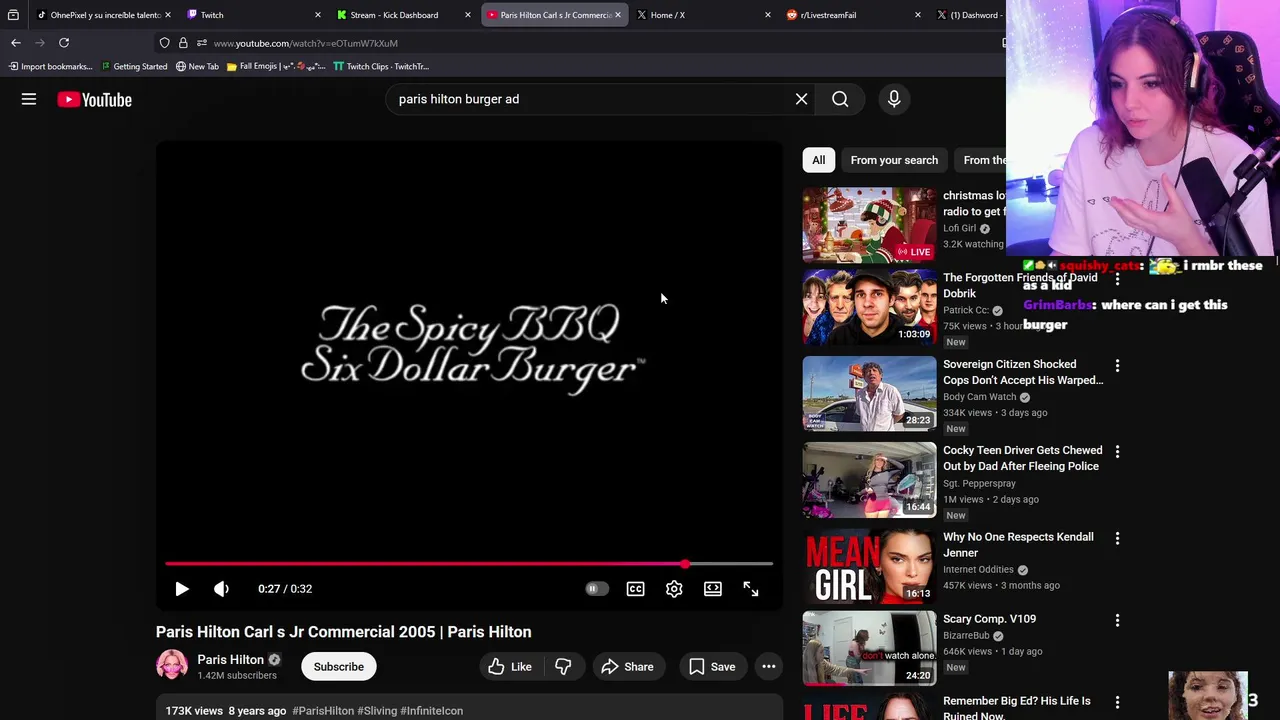Go back with the browser arrow
This screenshot has width=1280, height=720.
click(15, 43)
